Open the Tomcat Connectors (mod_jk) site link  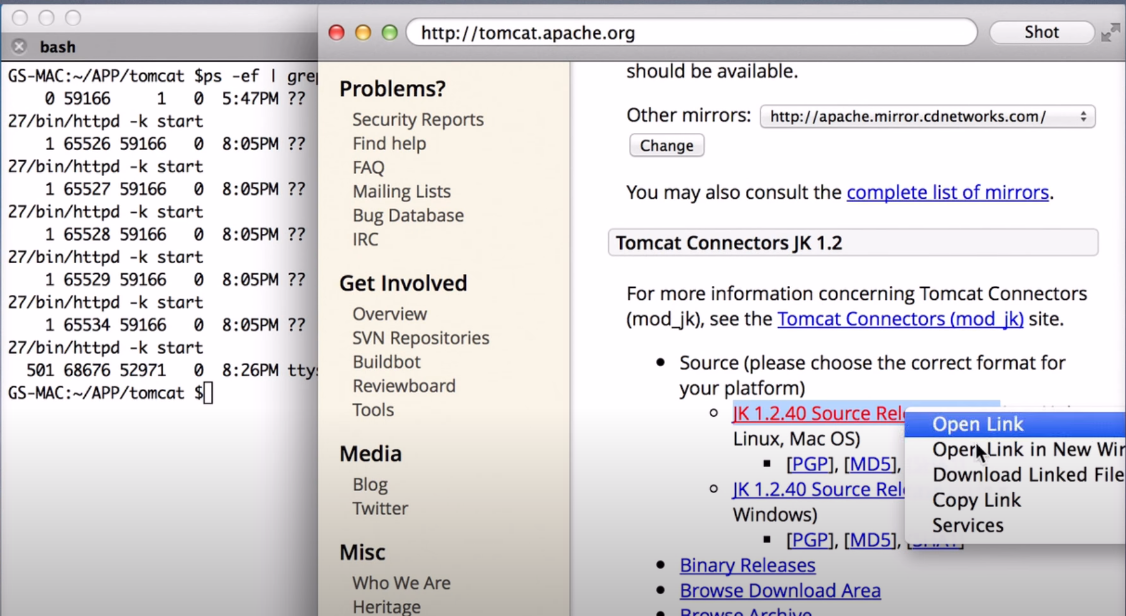click(x=900, y=319)
